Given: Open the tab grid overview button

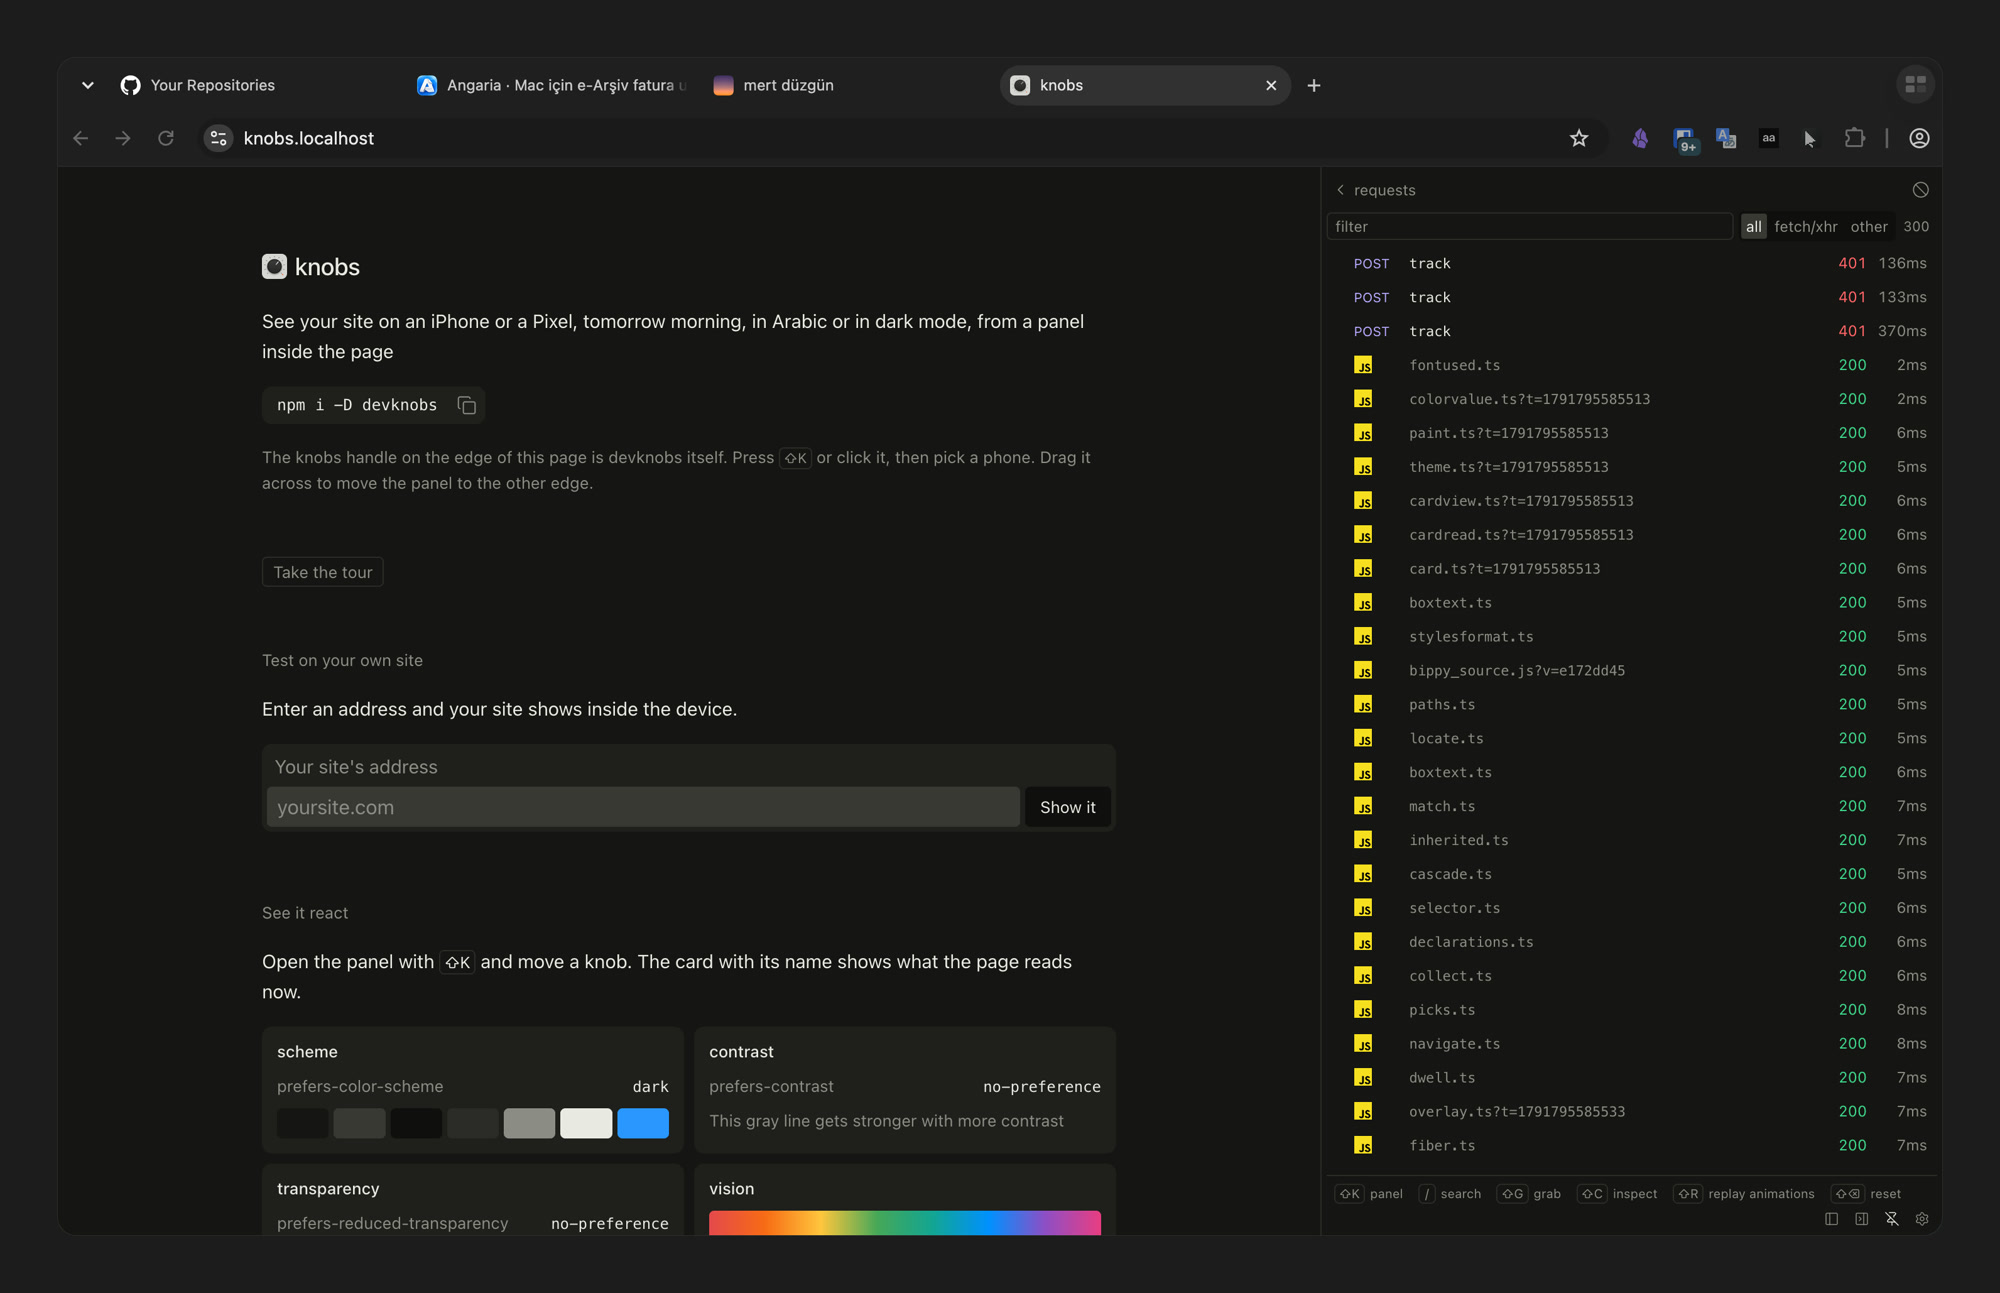Looking at the screenshot, I should (x=1916, y=85).
